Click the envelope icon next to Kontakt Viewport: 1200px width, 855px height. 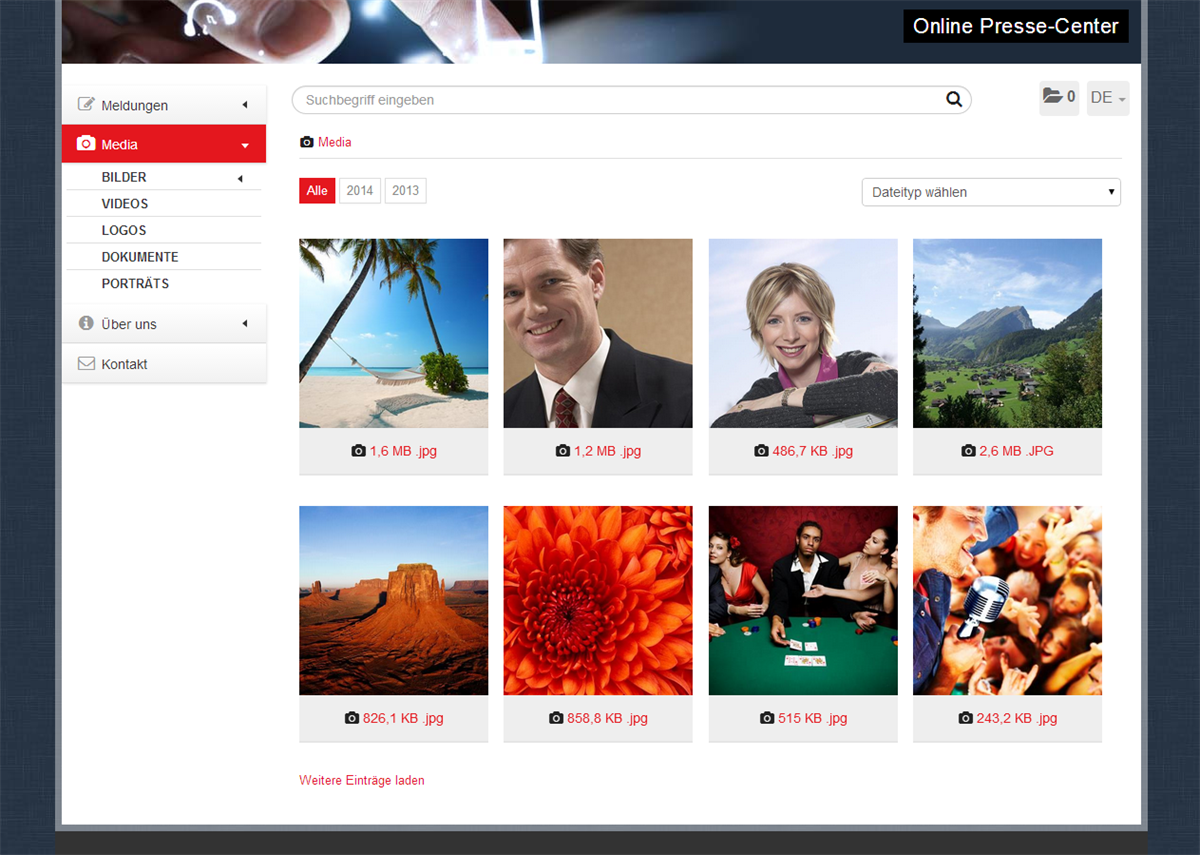(x=86, y=364)
